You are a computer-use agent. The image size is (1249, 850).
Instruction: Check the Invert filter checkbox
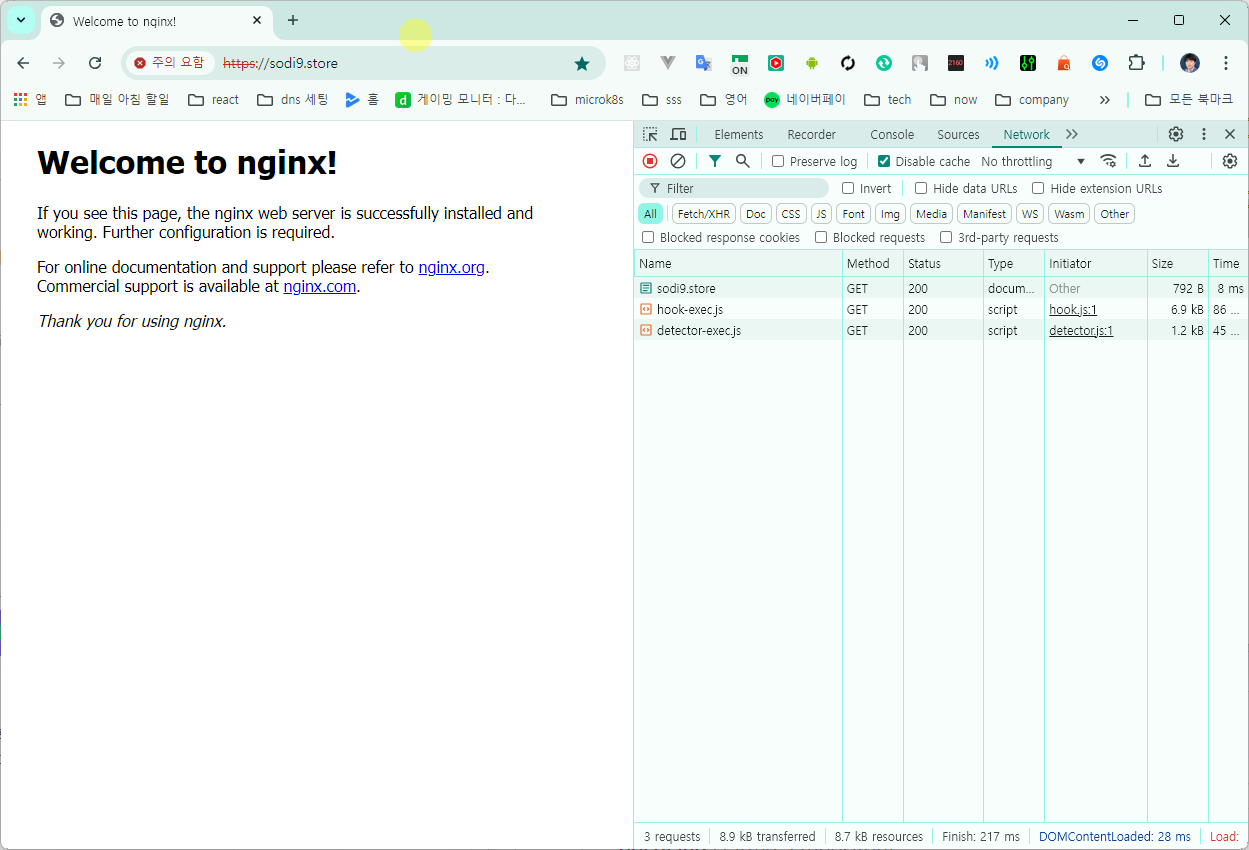point(848,188)
